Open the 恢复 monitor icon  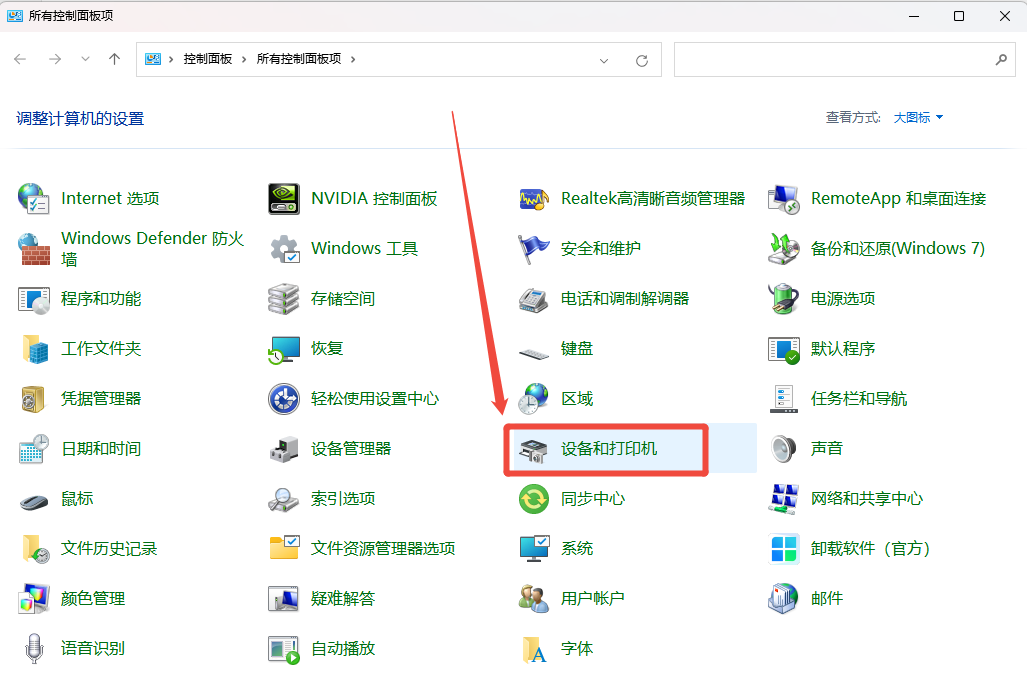point(284,349)
